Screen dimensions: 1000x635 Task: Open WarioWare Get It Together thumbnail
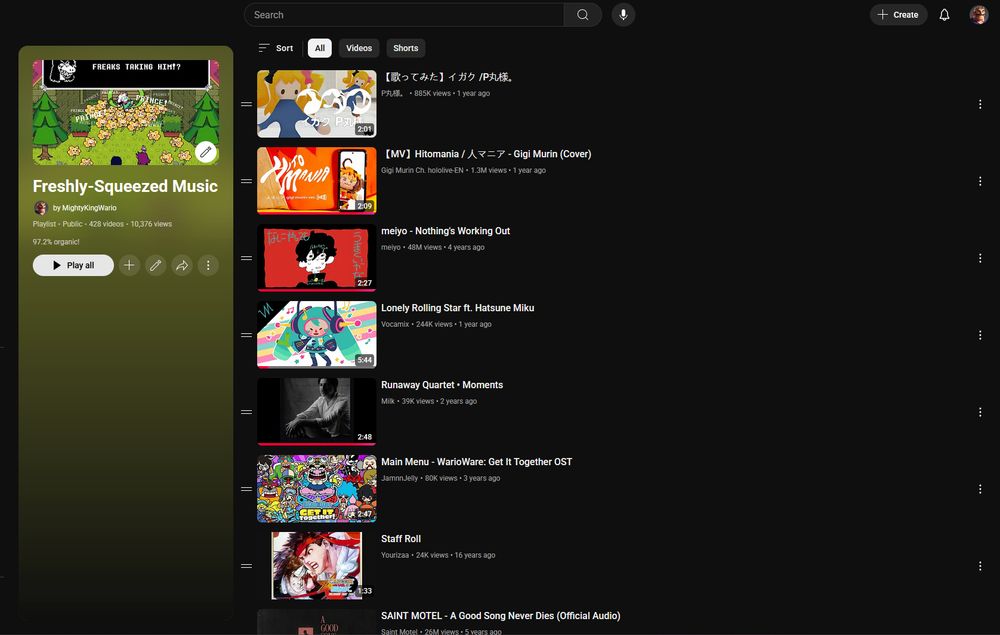[316, 488]
